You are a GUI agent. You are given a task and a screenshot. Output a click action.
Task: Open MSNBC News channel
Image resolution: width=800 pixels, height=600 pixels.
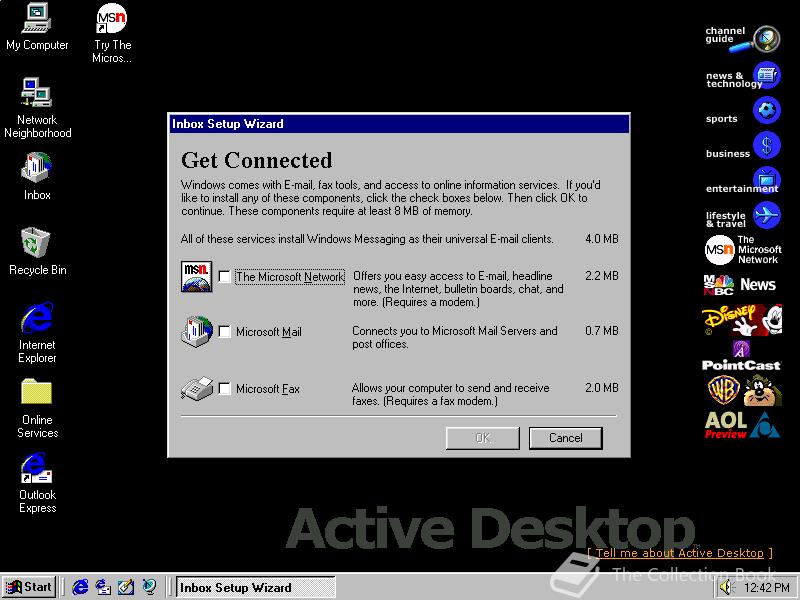click(740, 285)
